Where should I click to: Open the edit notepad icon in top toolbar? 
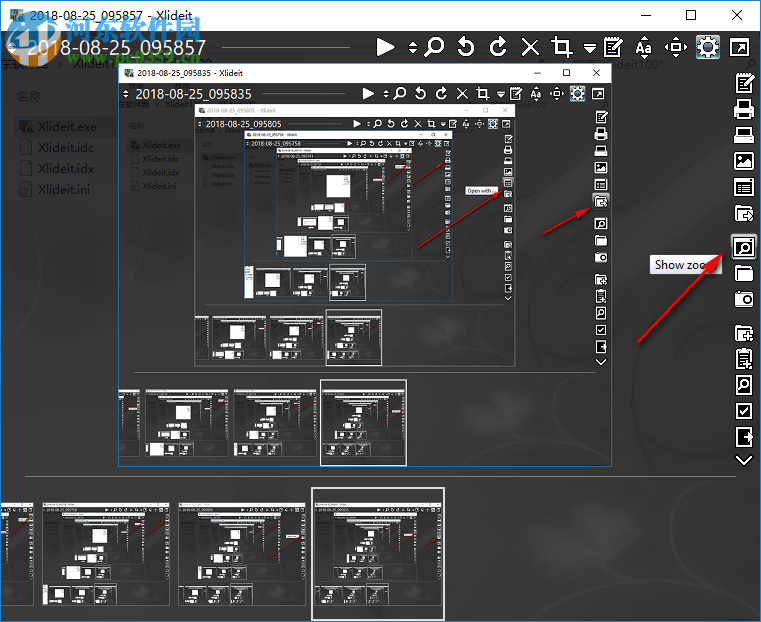(x=613, y=47)
